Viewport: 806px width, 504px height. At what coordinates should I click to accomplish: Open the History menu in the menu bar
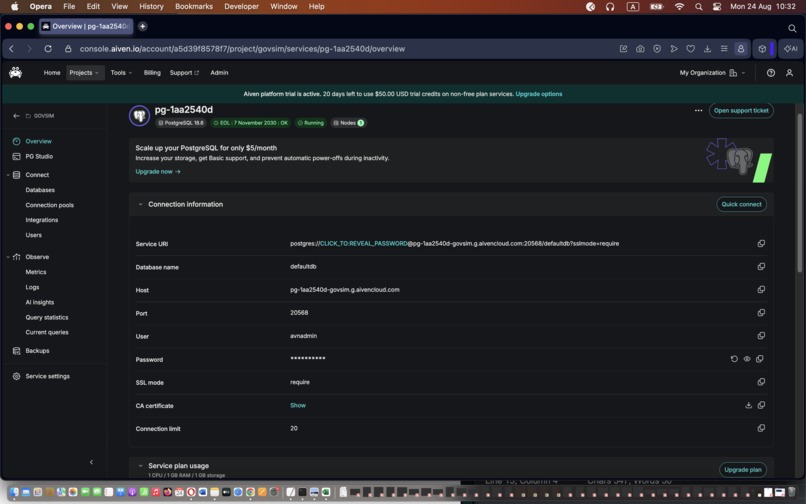(151, 7)
